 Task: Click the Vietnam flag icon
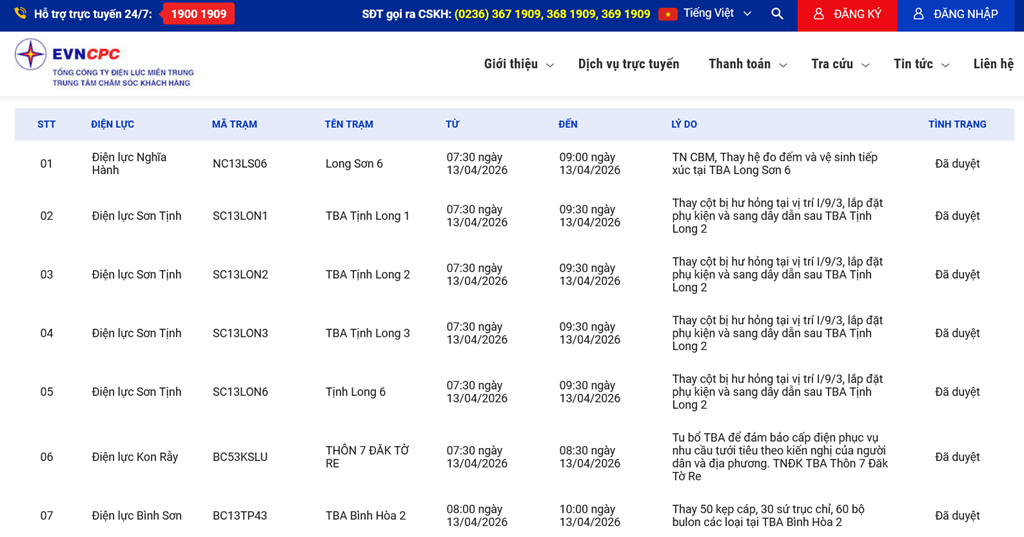(x=667, y=14)
